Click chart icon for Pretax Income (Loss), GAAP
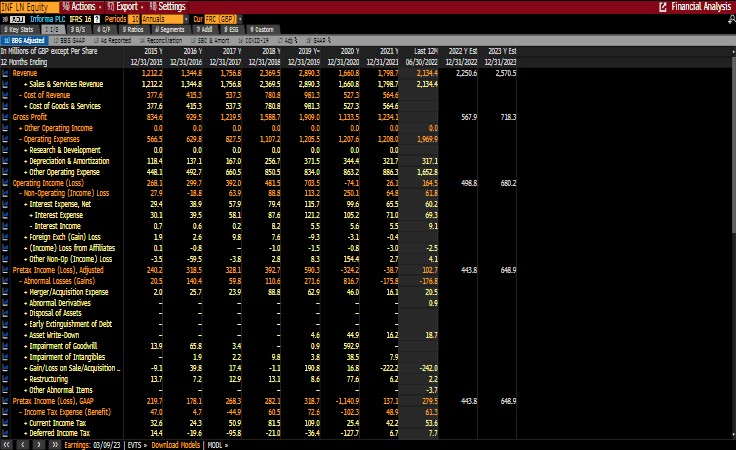 click(x=5, y=401)
